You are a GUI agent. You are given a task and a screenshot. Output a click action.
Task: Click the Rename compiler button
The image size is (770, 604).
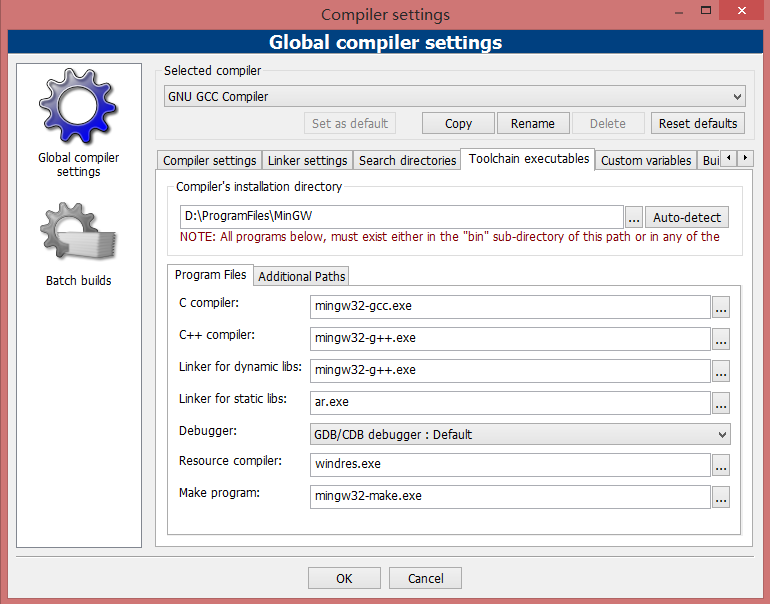[x=533, y=123]
